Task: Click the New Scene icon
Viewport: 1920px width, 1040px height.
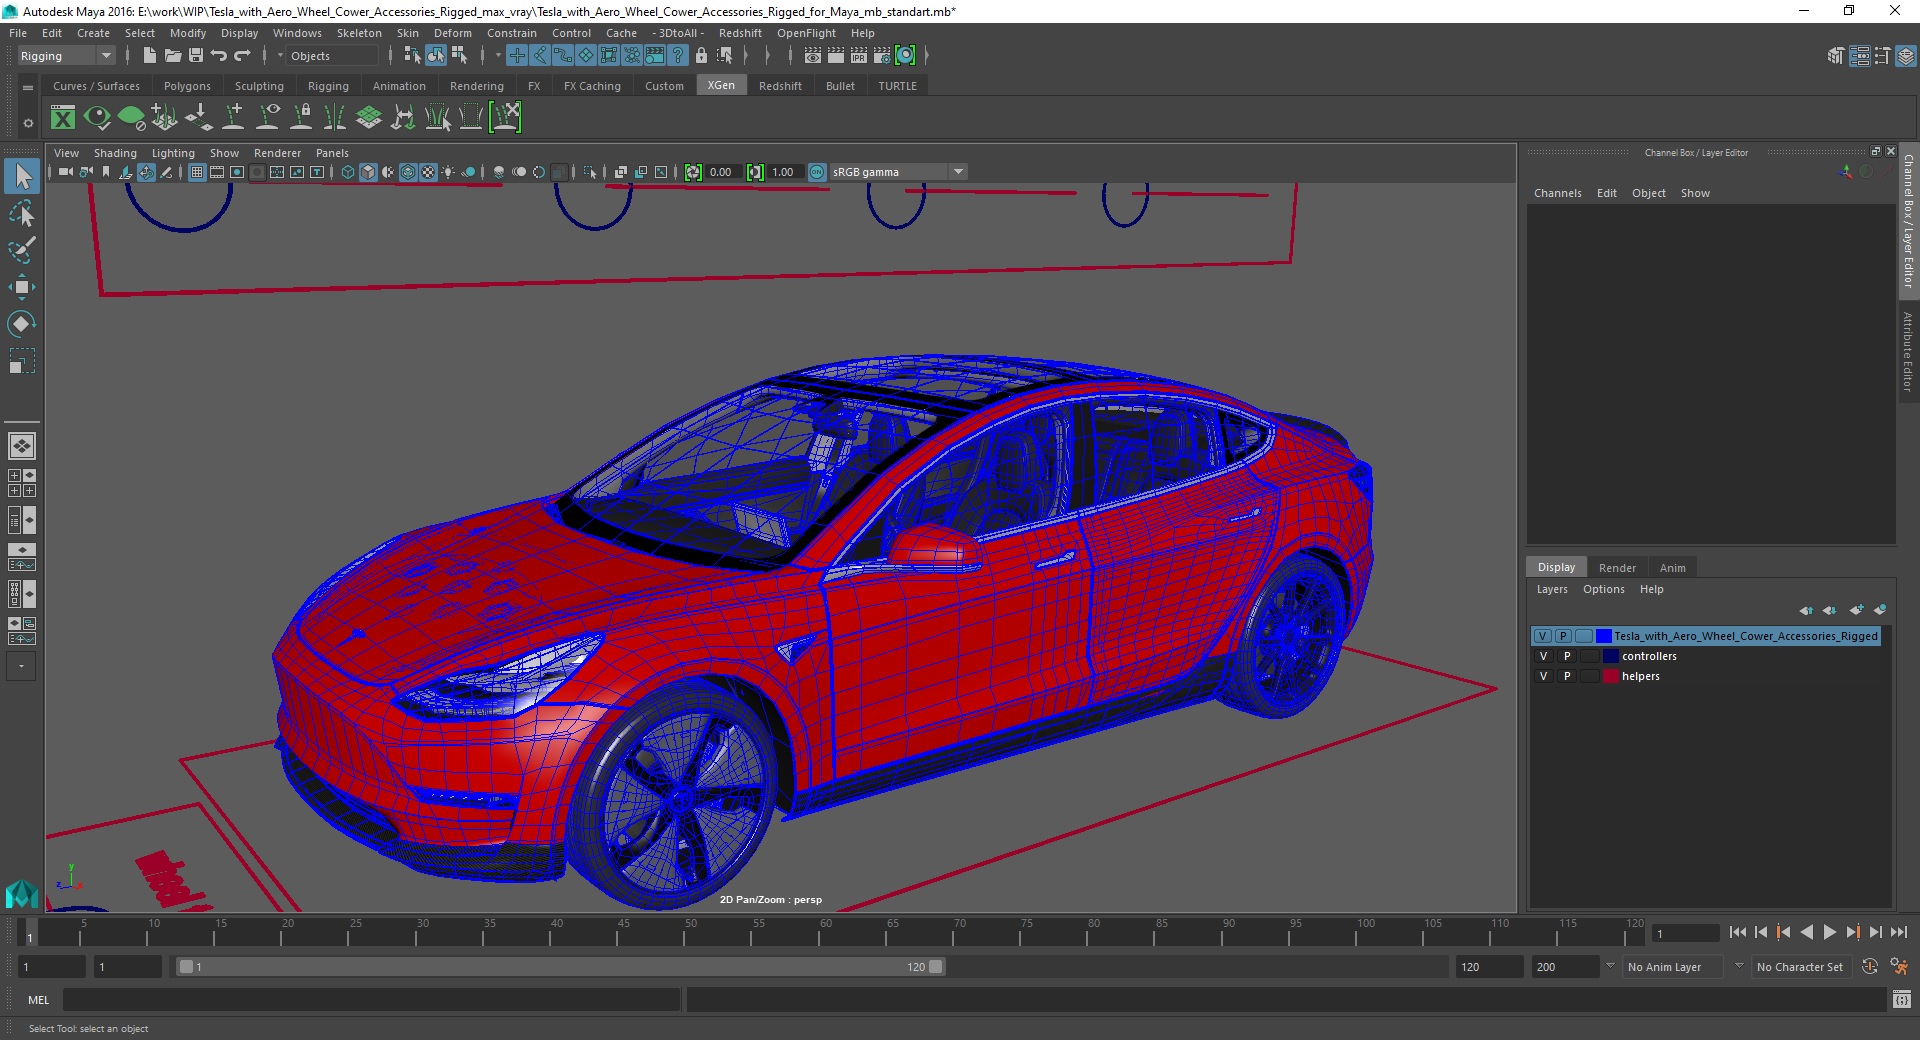Action: (149, 56)
